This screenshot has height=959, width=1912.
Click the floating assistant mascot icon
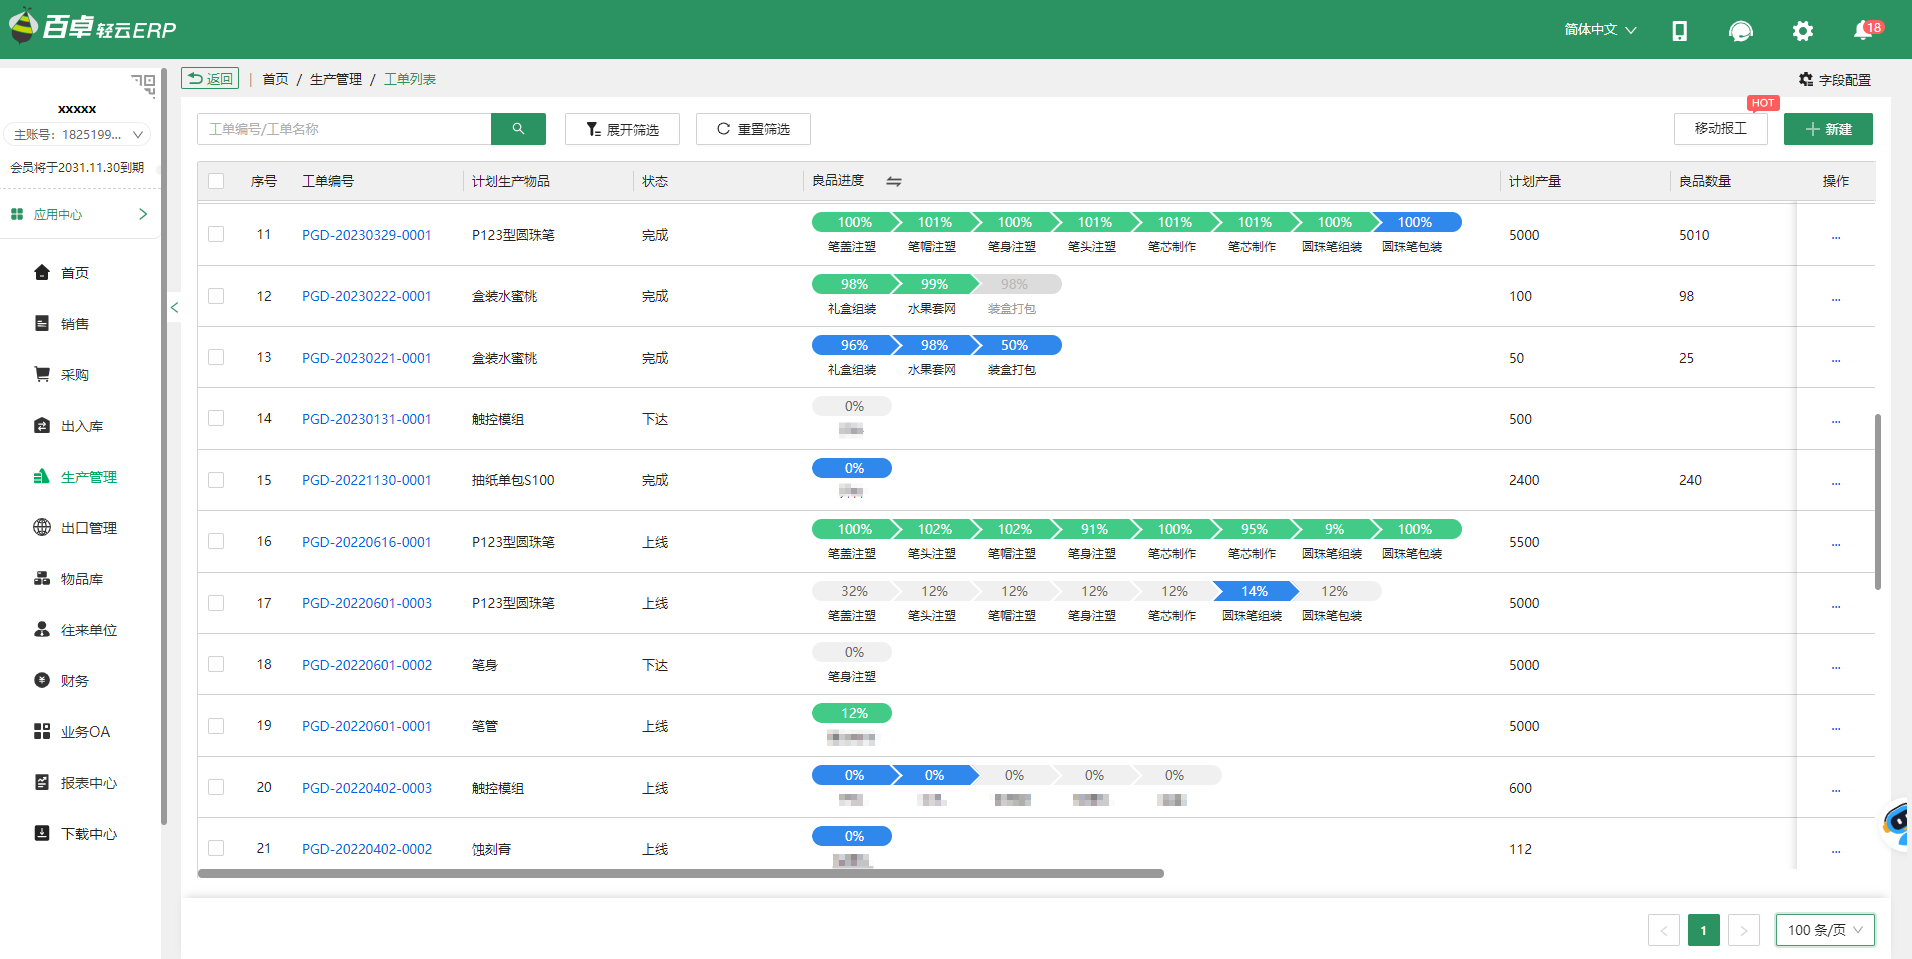coord(1896,824)
